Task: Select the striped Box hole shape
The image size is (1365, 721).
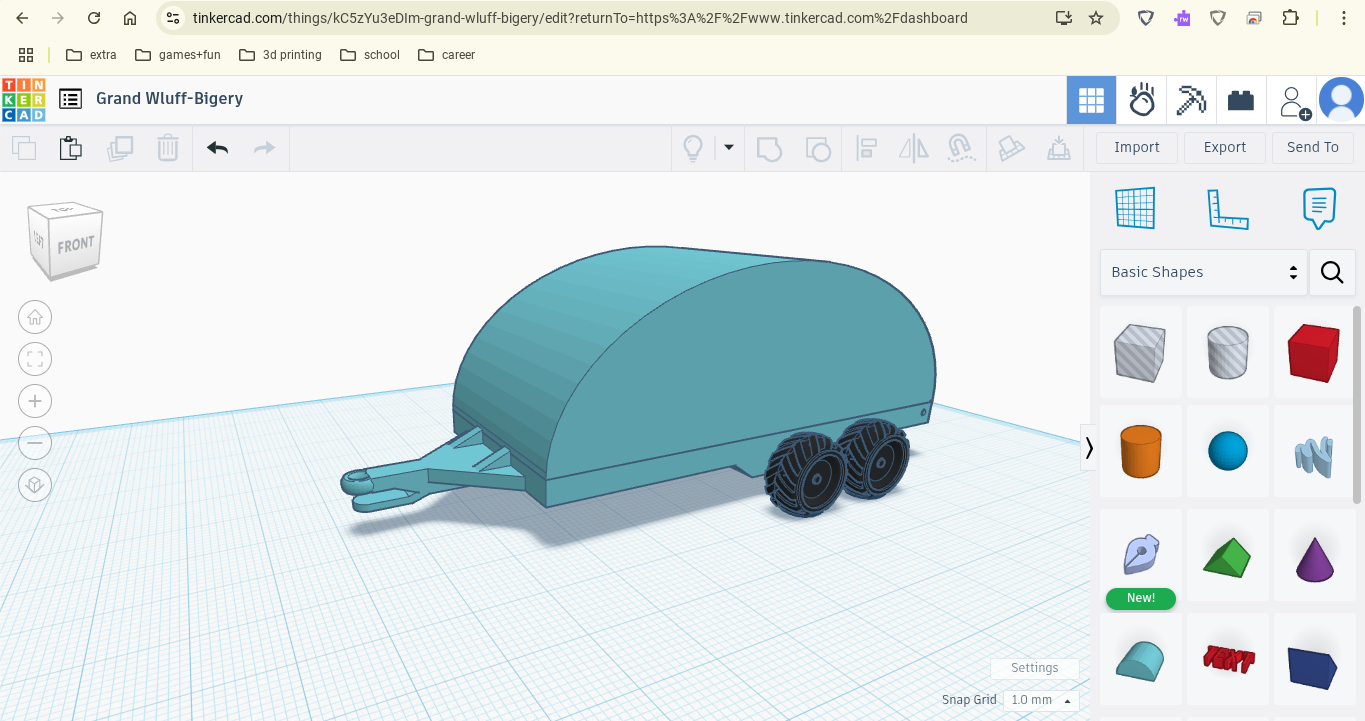Action: point(1141,352)
